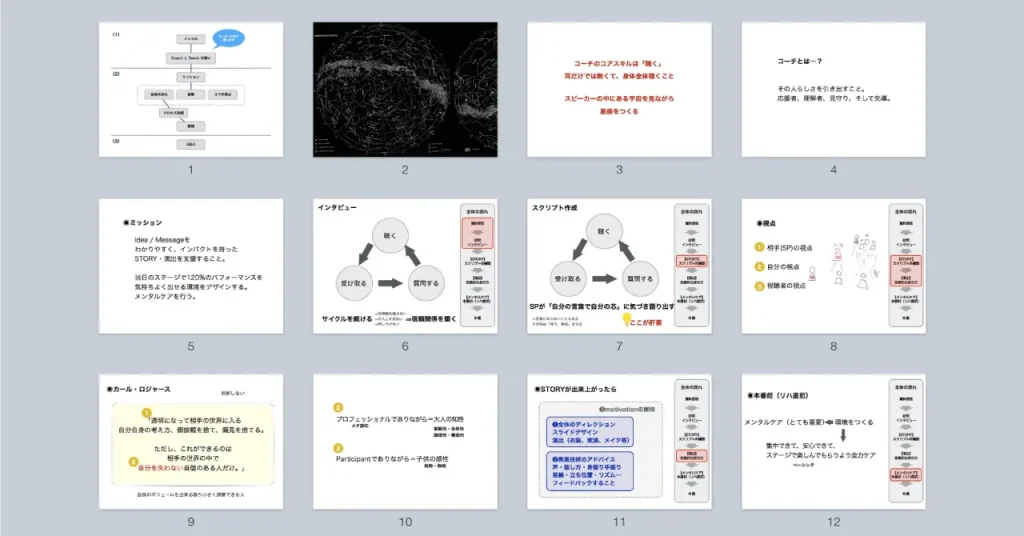Select the flowchart slide 1 thumbnail
Viewport: 1024px width, 536px height.
190,90
